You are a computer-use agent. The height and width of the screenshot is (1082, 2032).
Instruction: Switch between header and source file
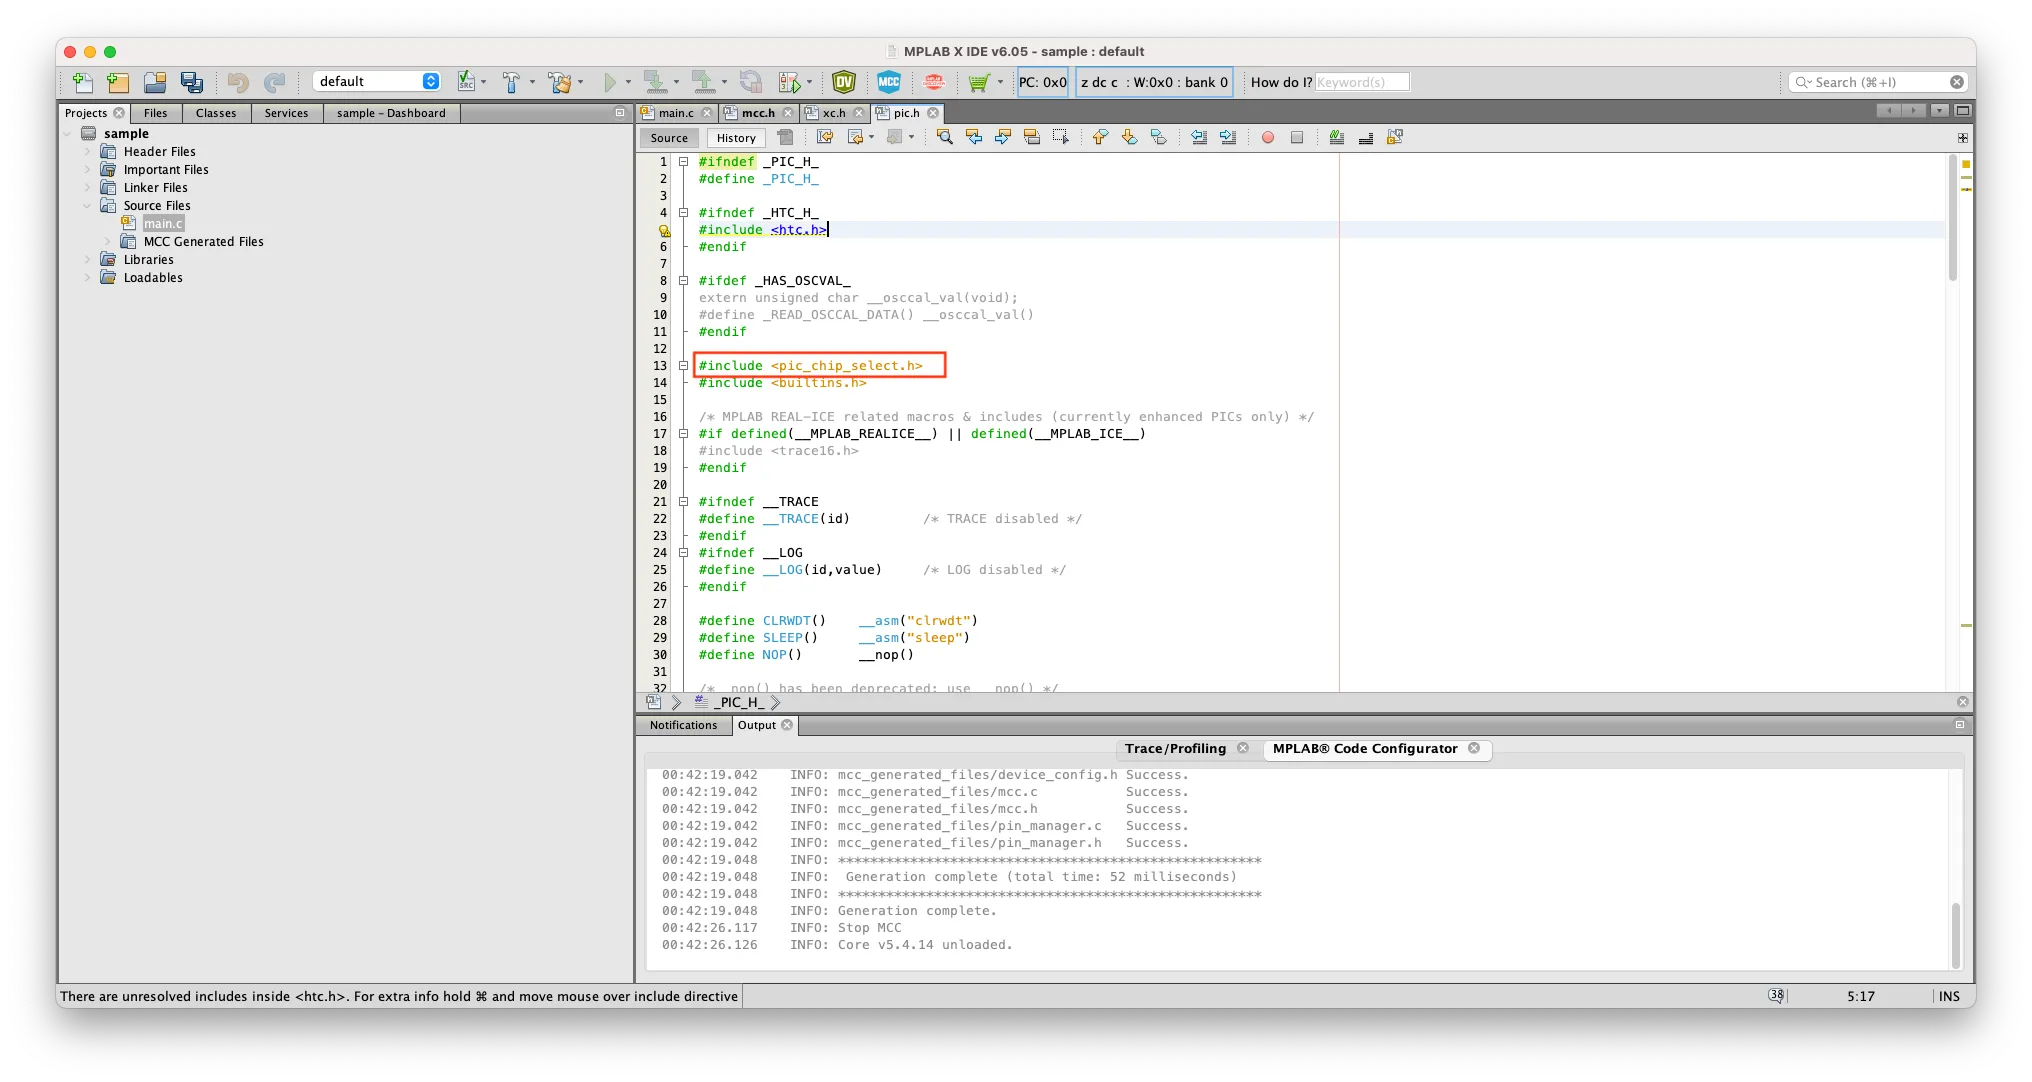[x=1395, y=138]
